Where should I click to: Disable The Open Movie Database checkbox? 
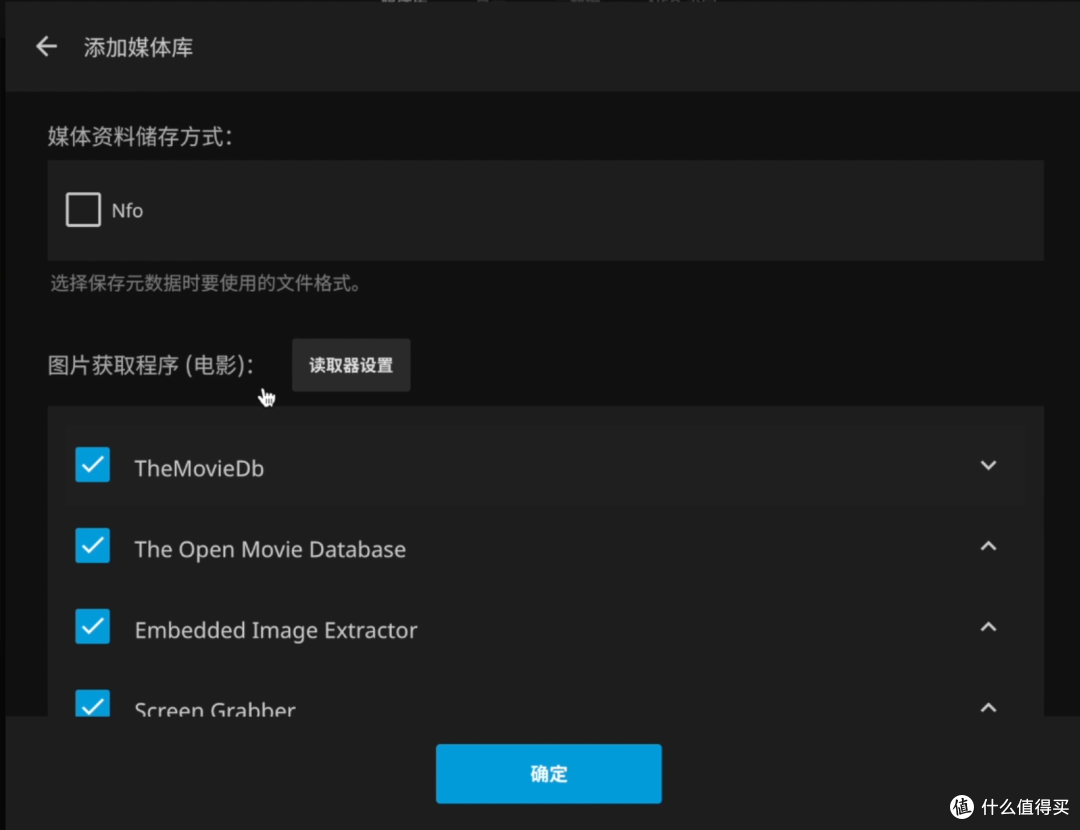click(x=92, y=545)
